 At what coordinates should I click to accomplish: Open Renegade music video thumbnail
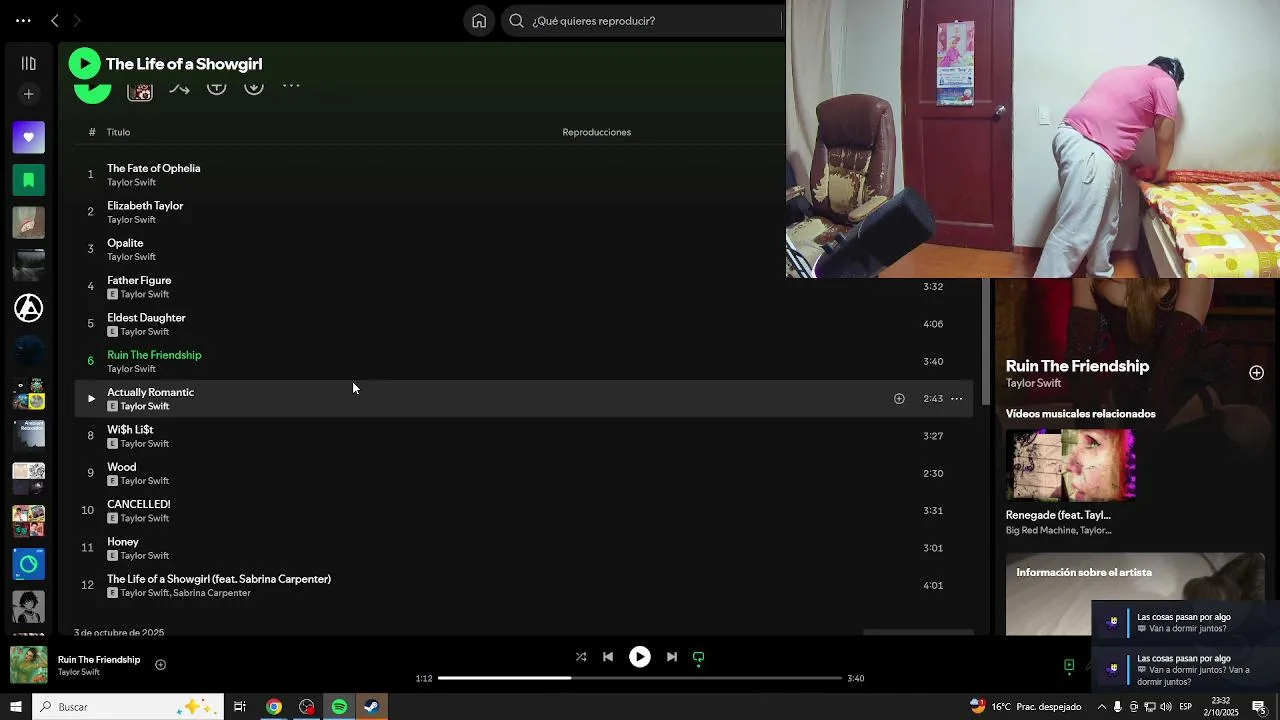[1070, 465]
